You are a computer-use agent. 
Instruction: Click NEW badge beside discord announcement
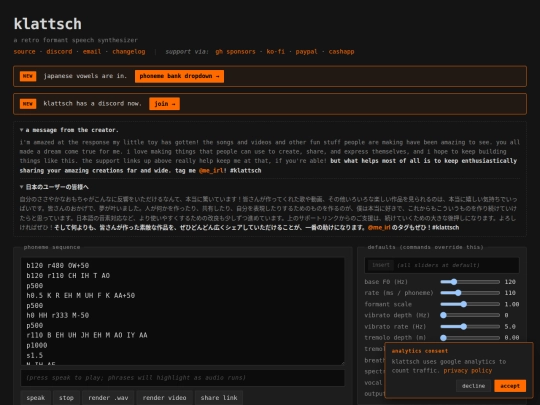(x=28, y=104)
